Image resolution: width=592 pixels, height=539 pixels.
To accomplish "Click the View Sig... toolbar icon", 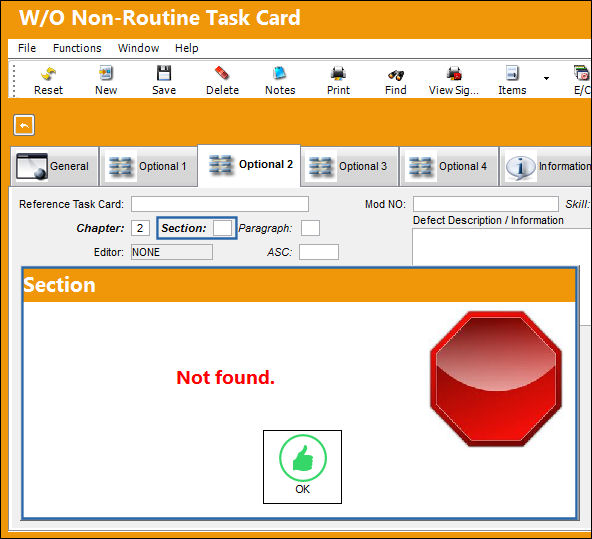I will pyautogui.click(x=454, y=80).
